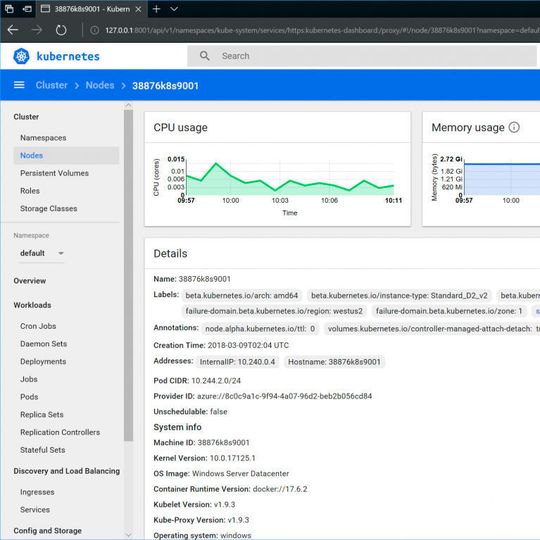Click the search magnifier icon
Screen dimensions: 540x540
pos(205,56)
